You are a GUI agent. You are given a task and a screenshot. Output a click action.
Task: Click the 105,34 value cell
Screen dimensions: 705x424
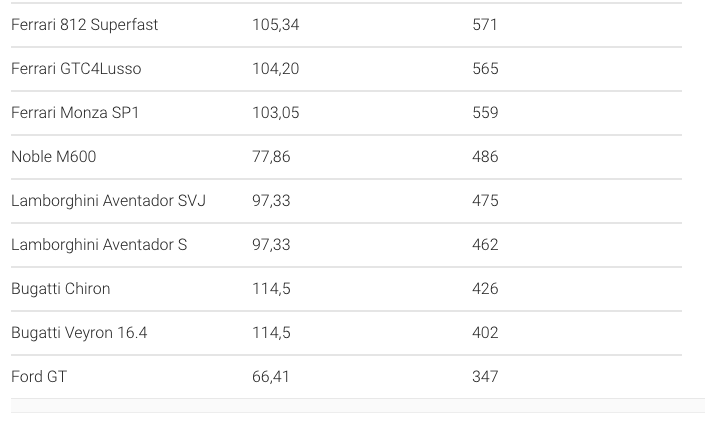276,25
